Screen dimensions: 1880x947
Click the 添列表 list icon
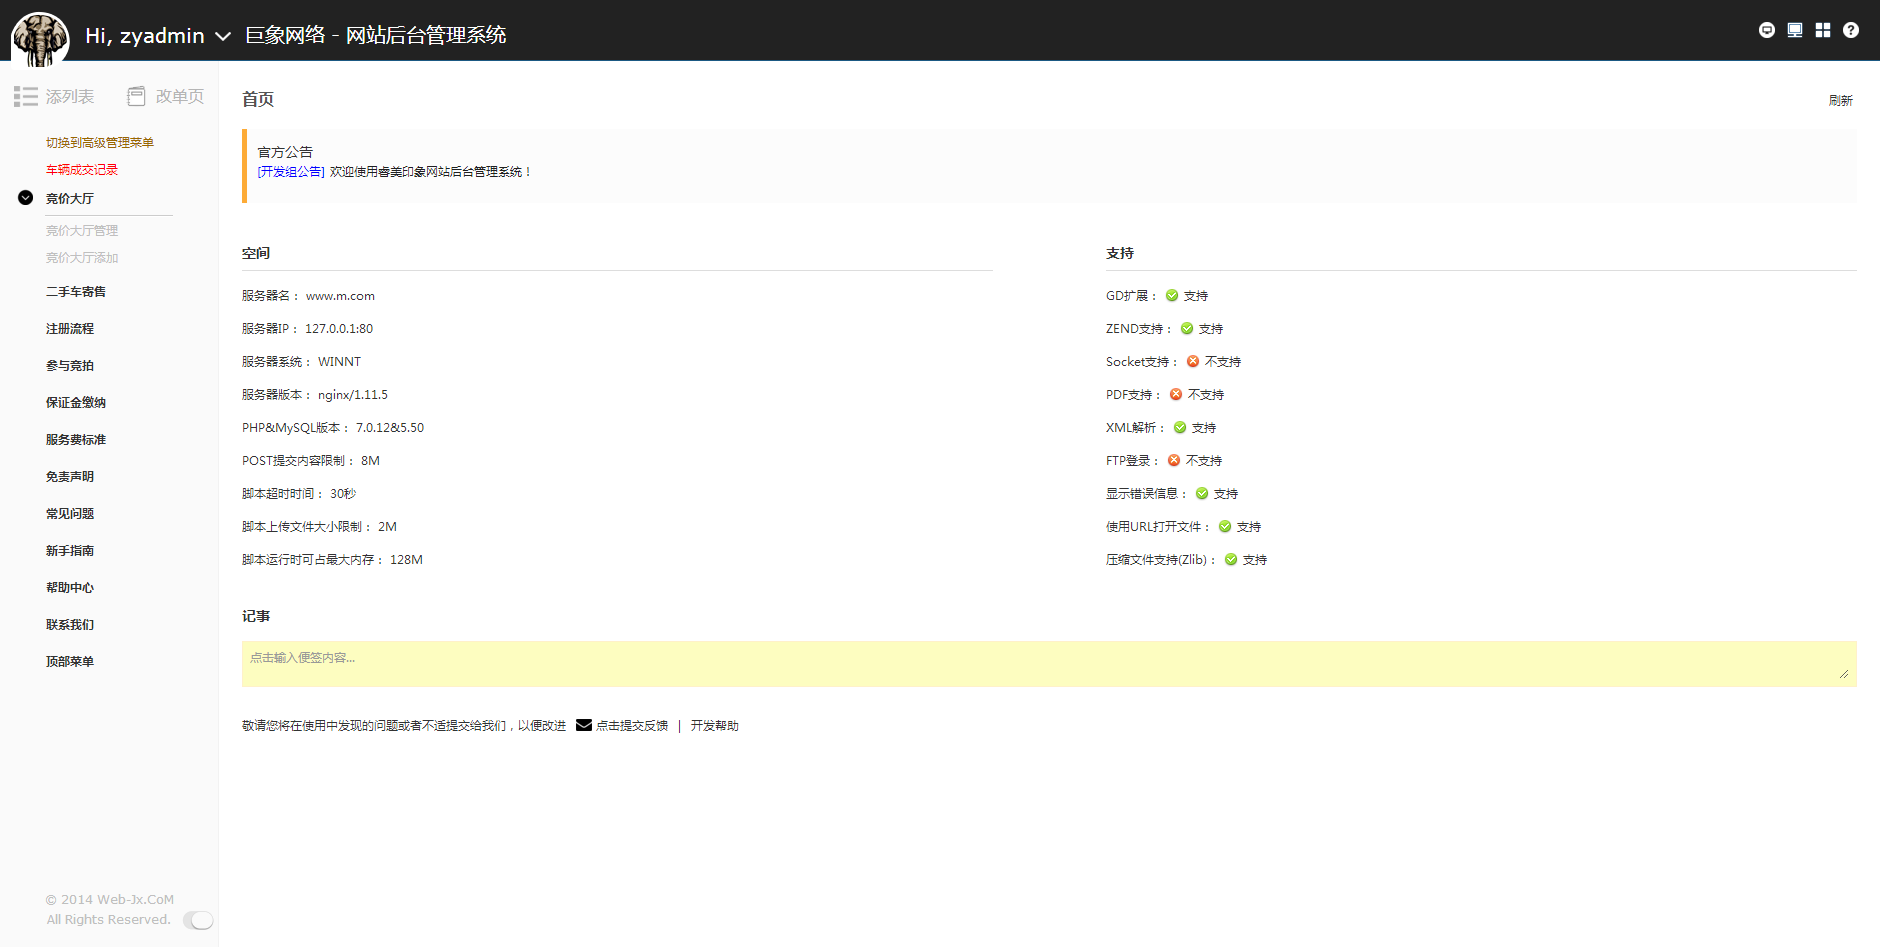[x=26, y=96]
